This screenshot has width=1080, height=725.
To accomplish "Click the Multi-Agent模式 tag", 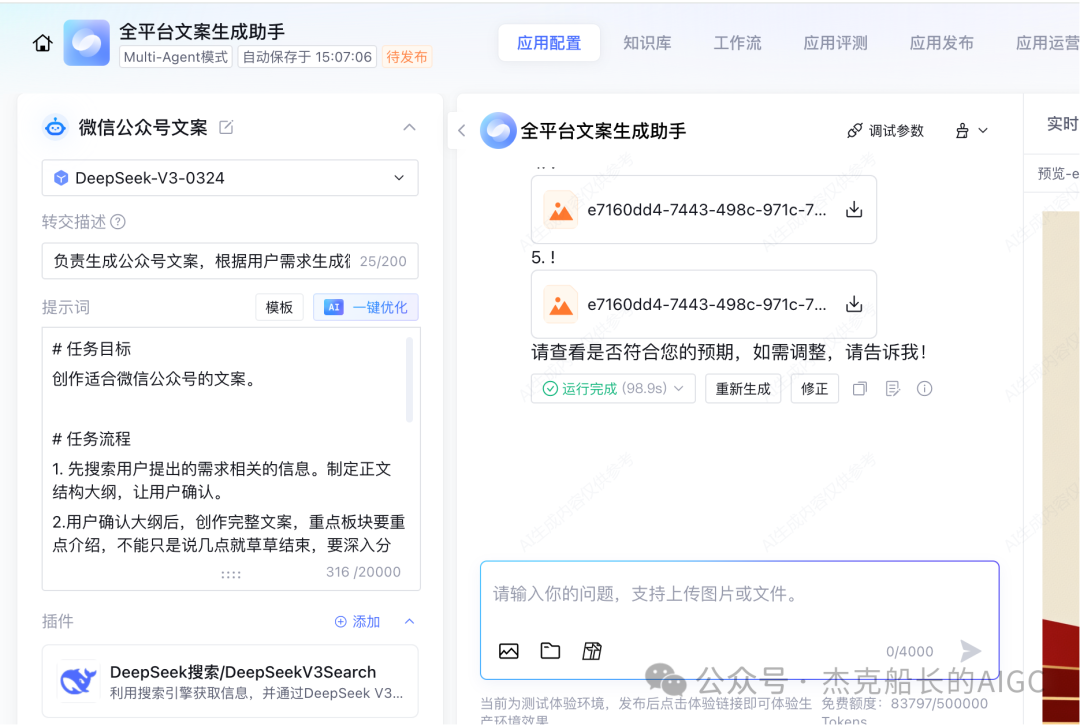I will pos(176,56).
